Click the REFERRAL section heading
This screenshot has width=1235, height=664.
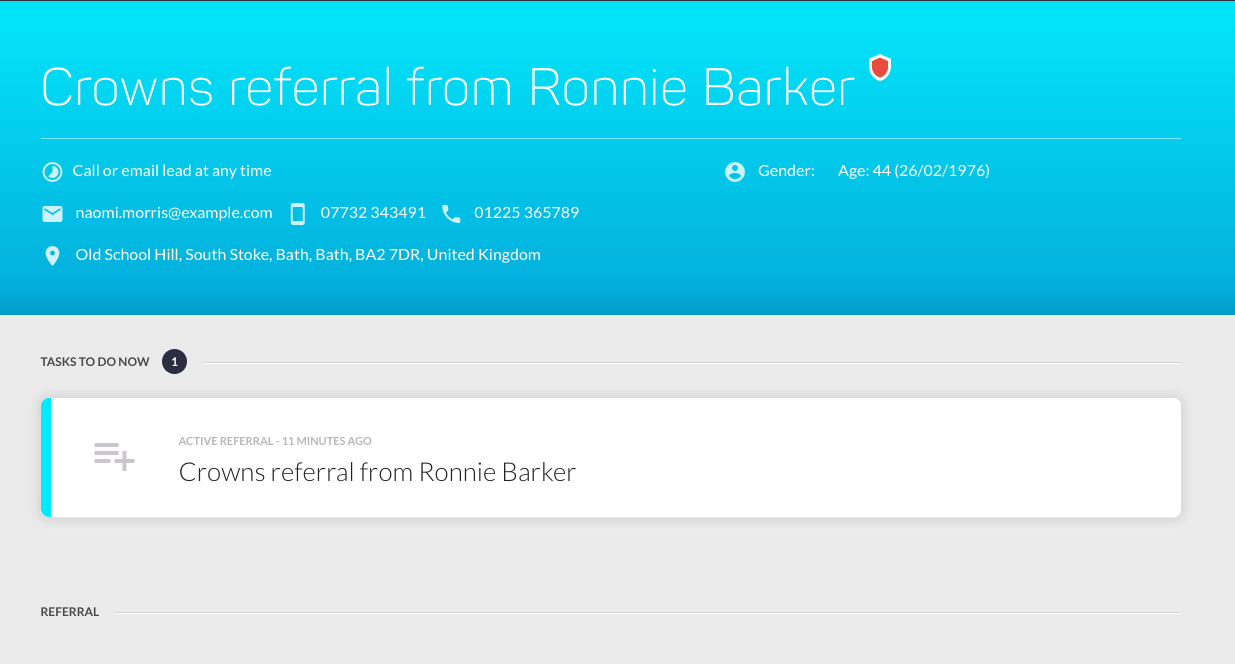click(70, 612)
